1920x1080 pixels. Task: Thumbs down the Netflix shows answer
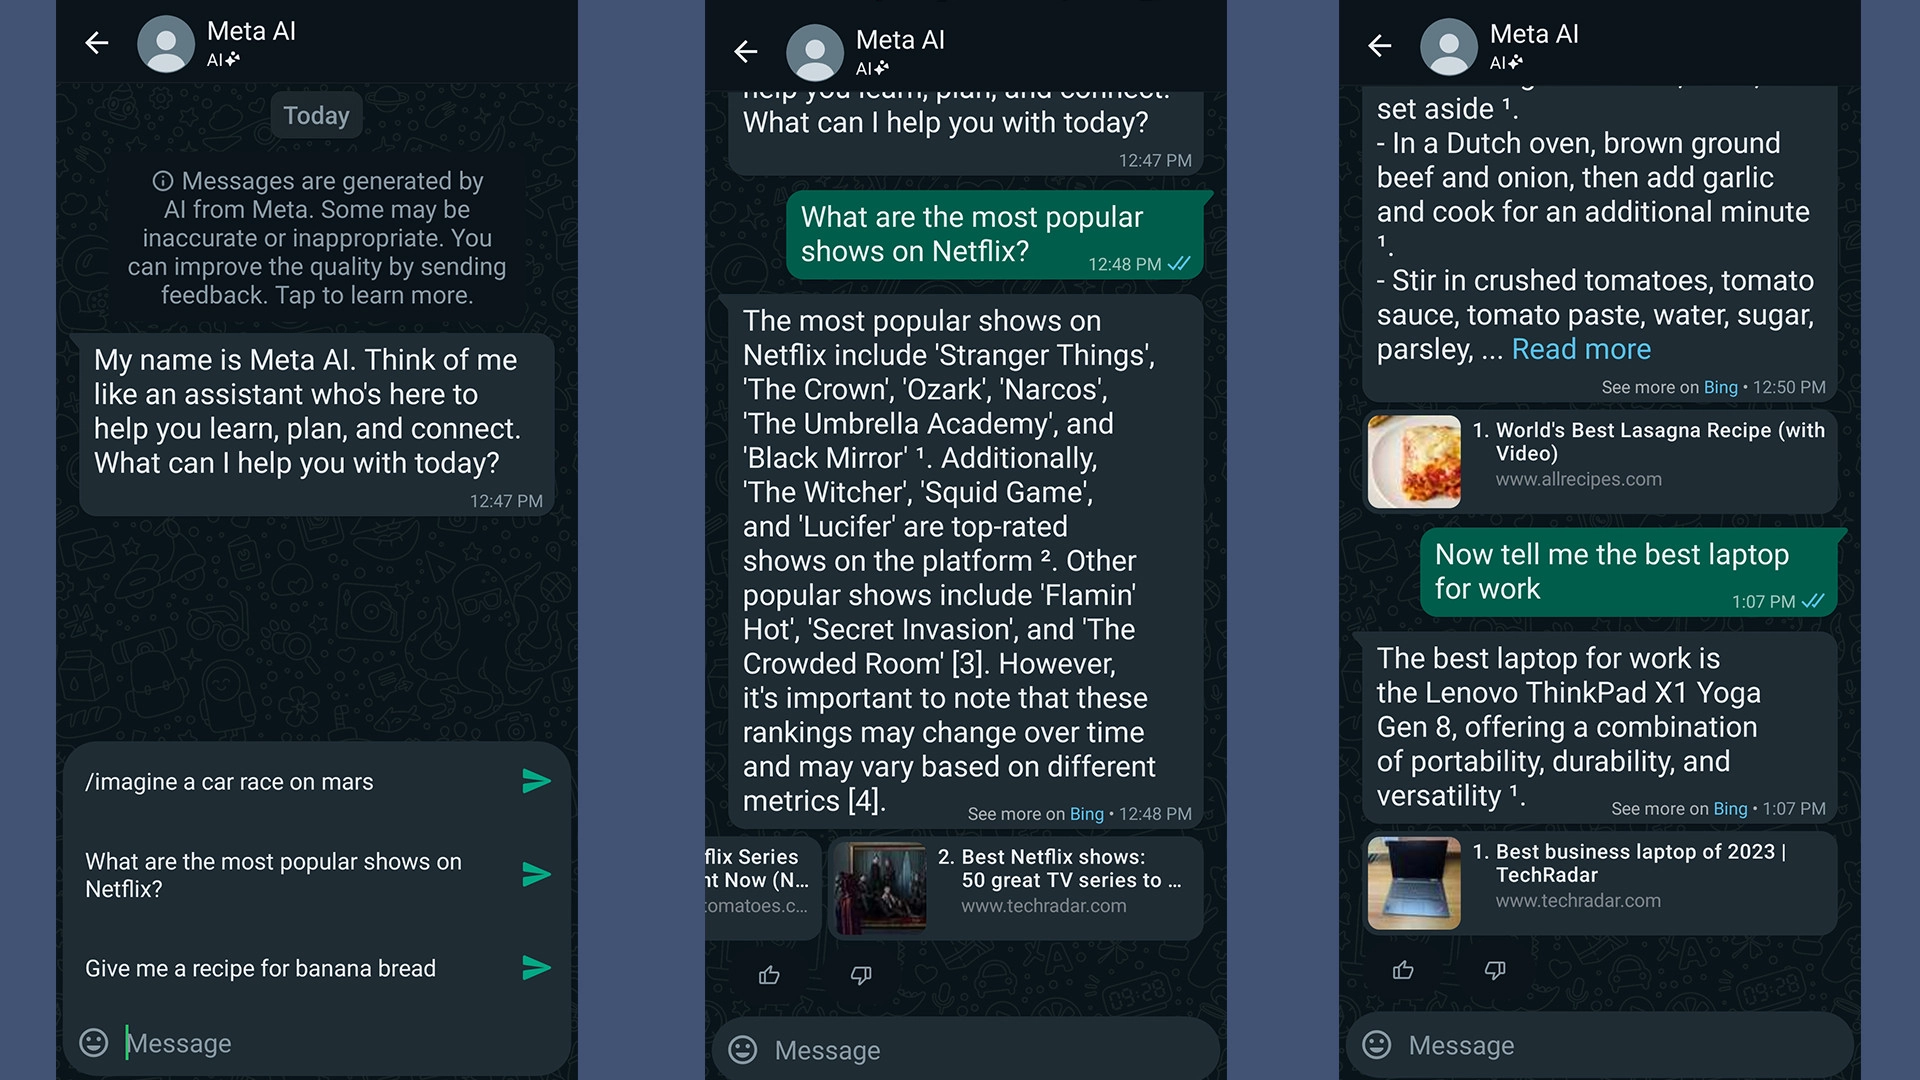tap(861, 975)
